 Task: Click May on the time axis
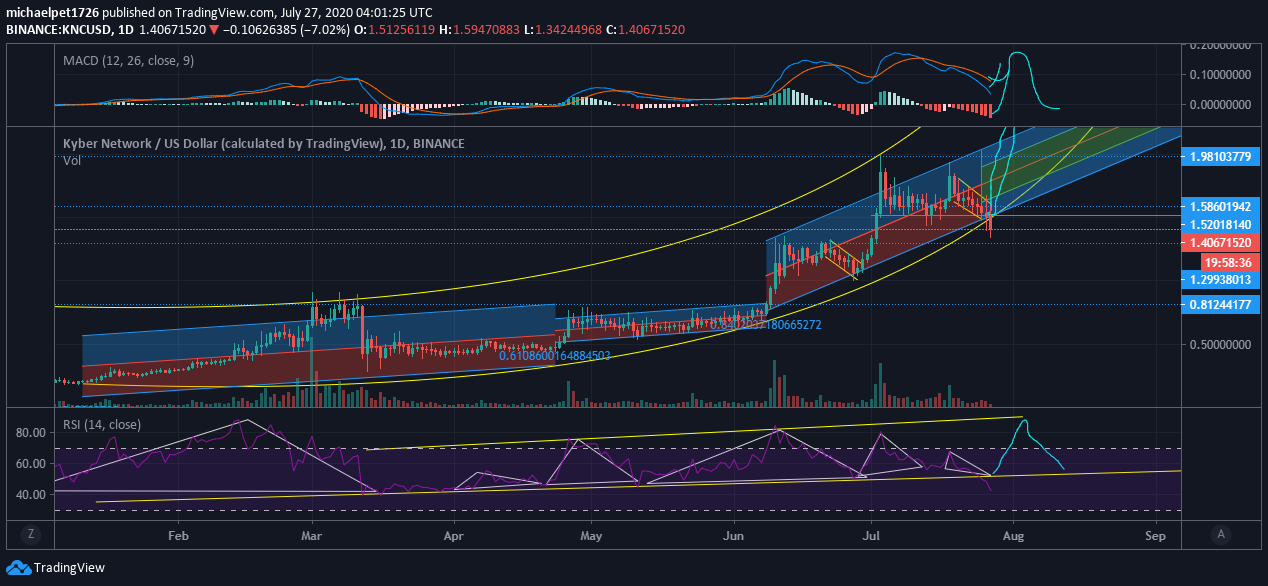pyautogui.click(x=591, y=535)
